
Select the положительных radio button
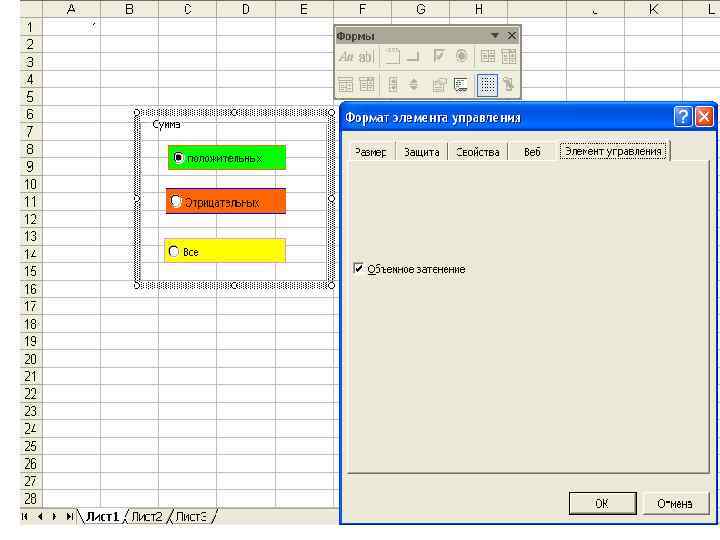178,158
